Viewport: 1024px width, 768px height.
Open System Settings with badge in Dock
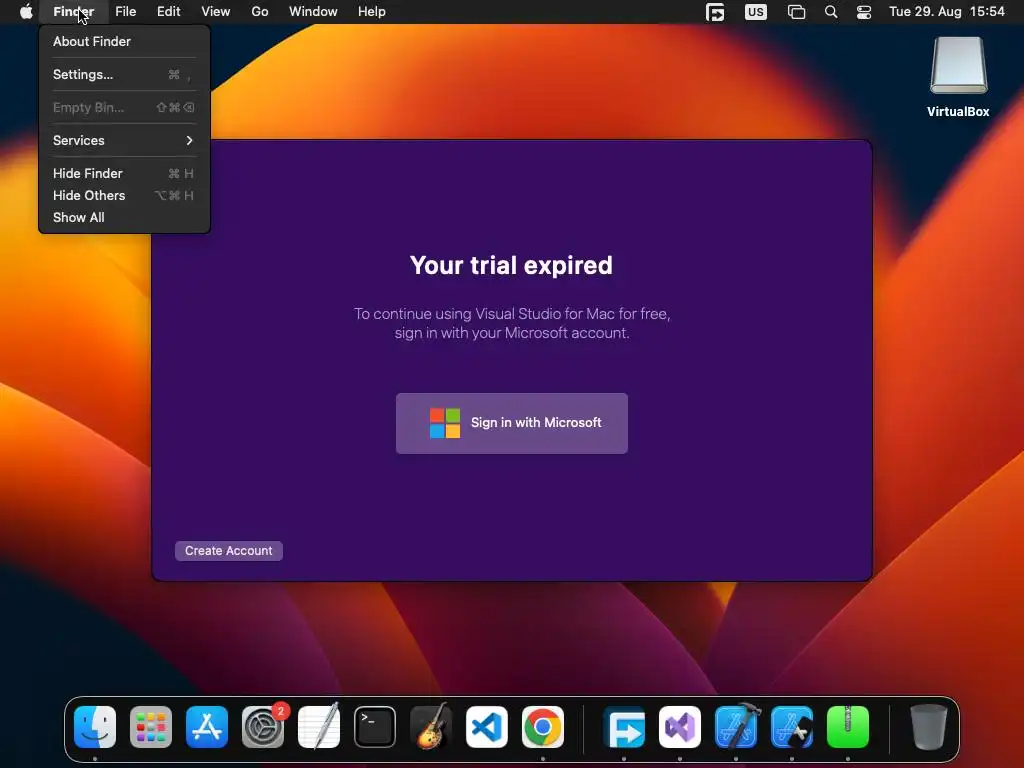(x=263, y=727)
